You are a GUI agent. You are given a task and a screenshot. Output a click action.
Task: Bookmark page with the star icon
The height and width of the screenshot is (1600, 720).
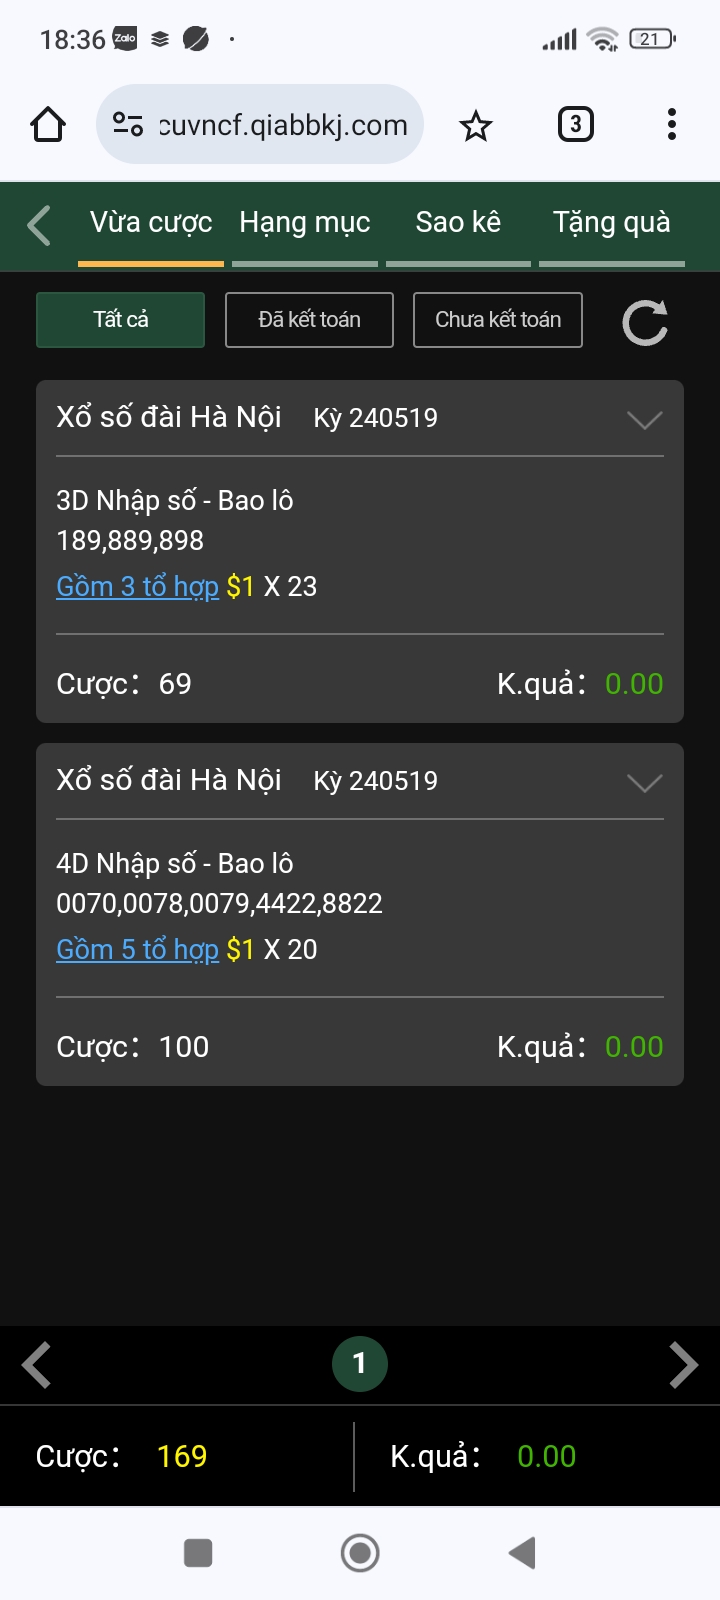pos(476,125)
